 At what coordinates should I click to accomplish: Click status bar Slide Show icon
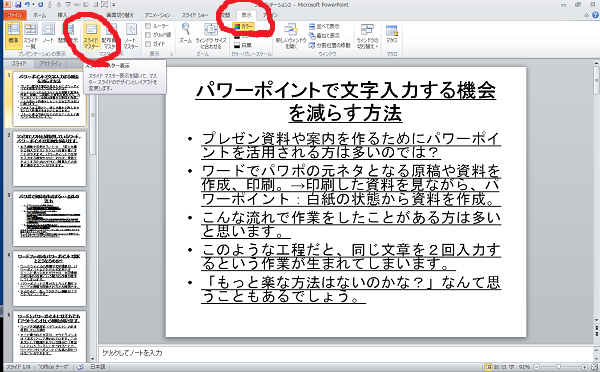coord(512,367)
